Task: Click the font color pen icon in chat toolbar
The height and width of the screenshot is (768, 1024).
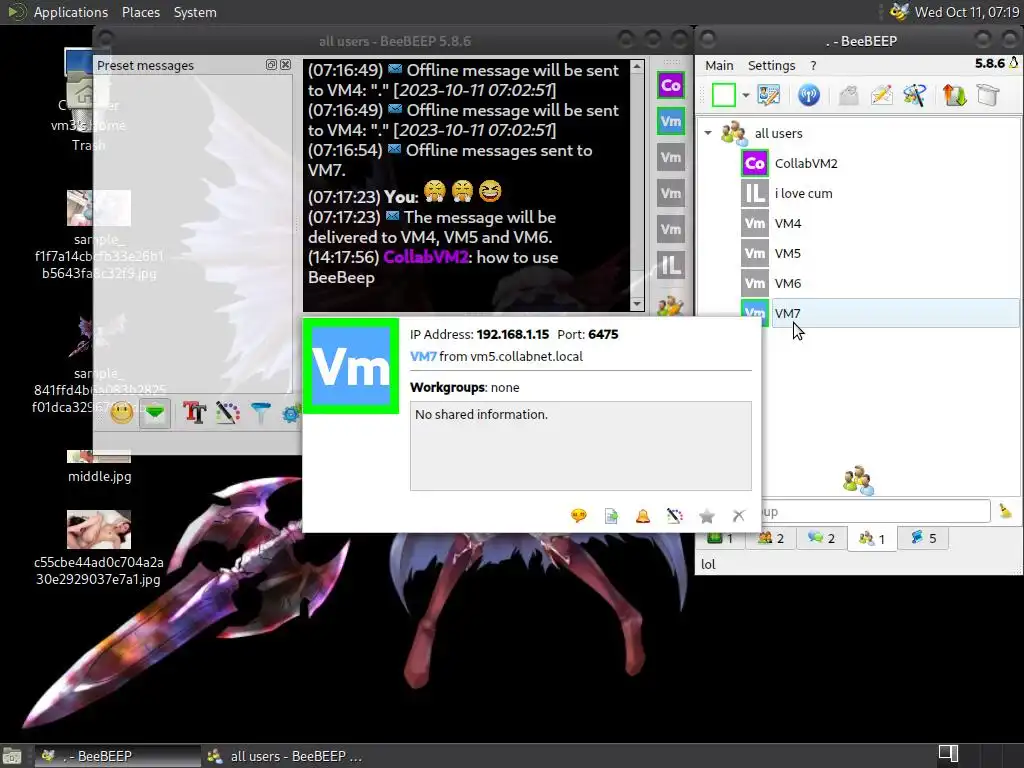Action: pos(228,413)
